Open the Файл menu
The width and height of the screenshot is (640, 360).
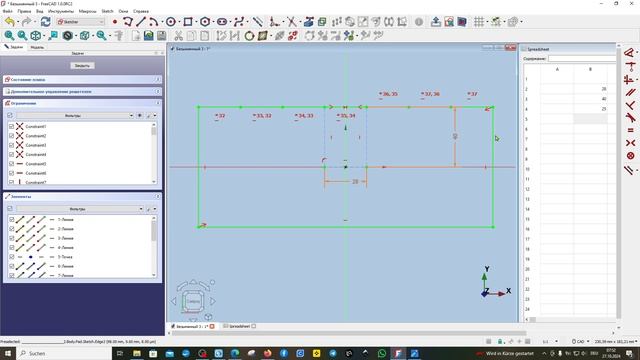pyautogui.click(x=7, y=11)
